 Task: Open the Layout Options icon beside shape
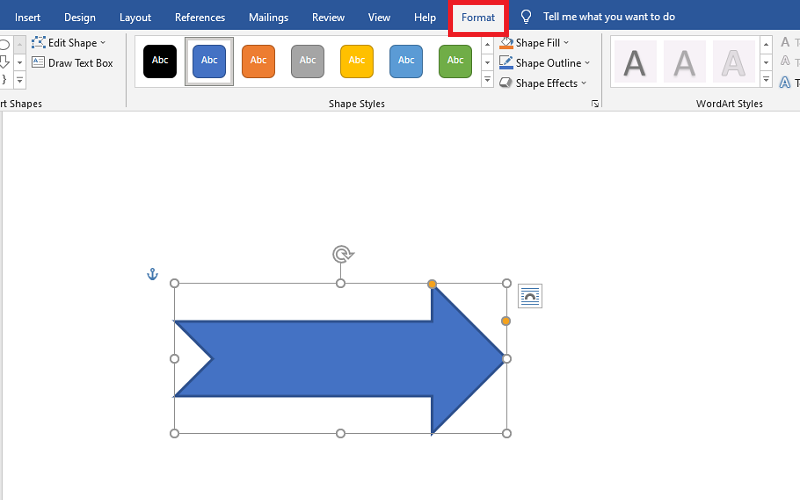[x=530, y=296]
